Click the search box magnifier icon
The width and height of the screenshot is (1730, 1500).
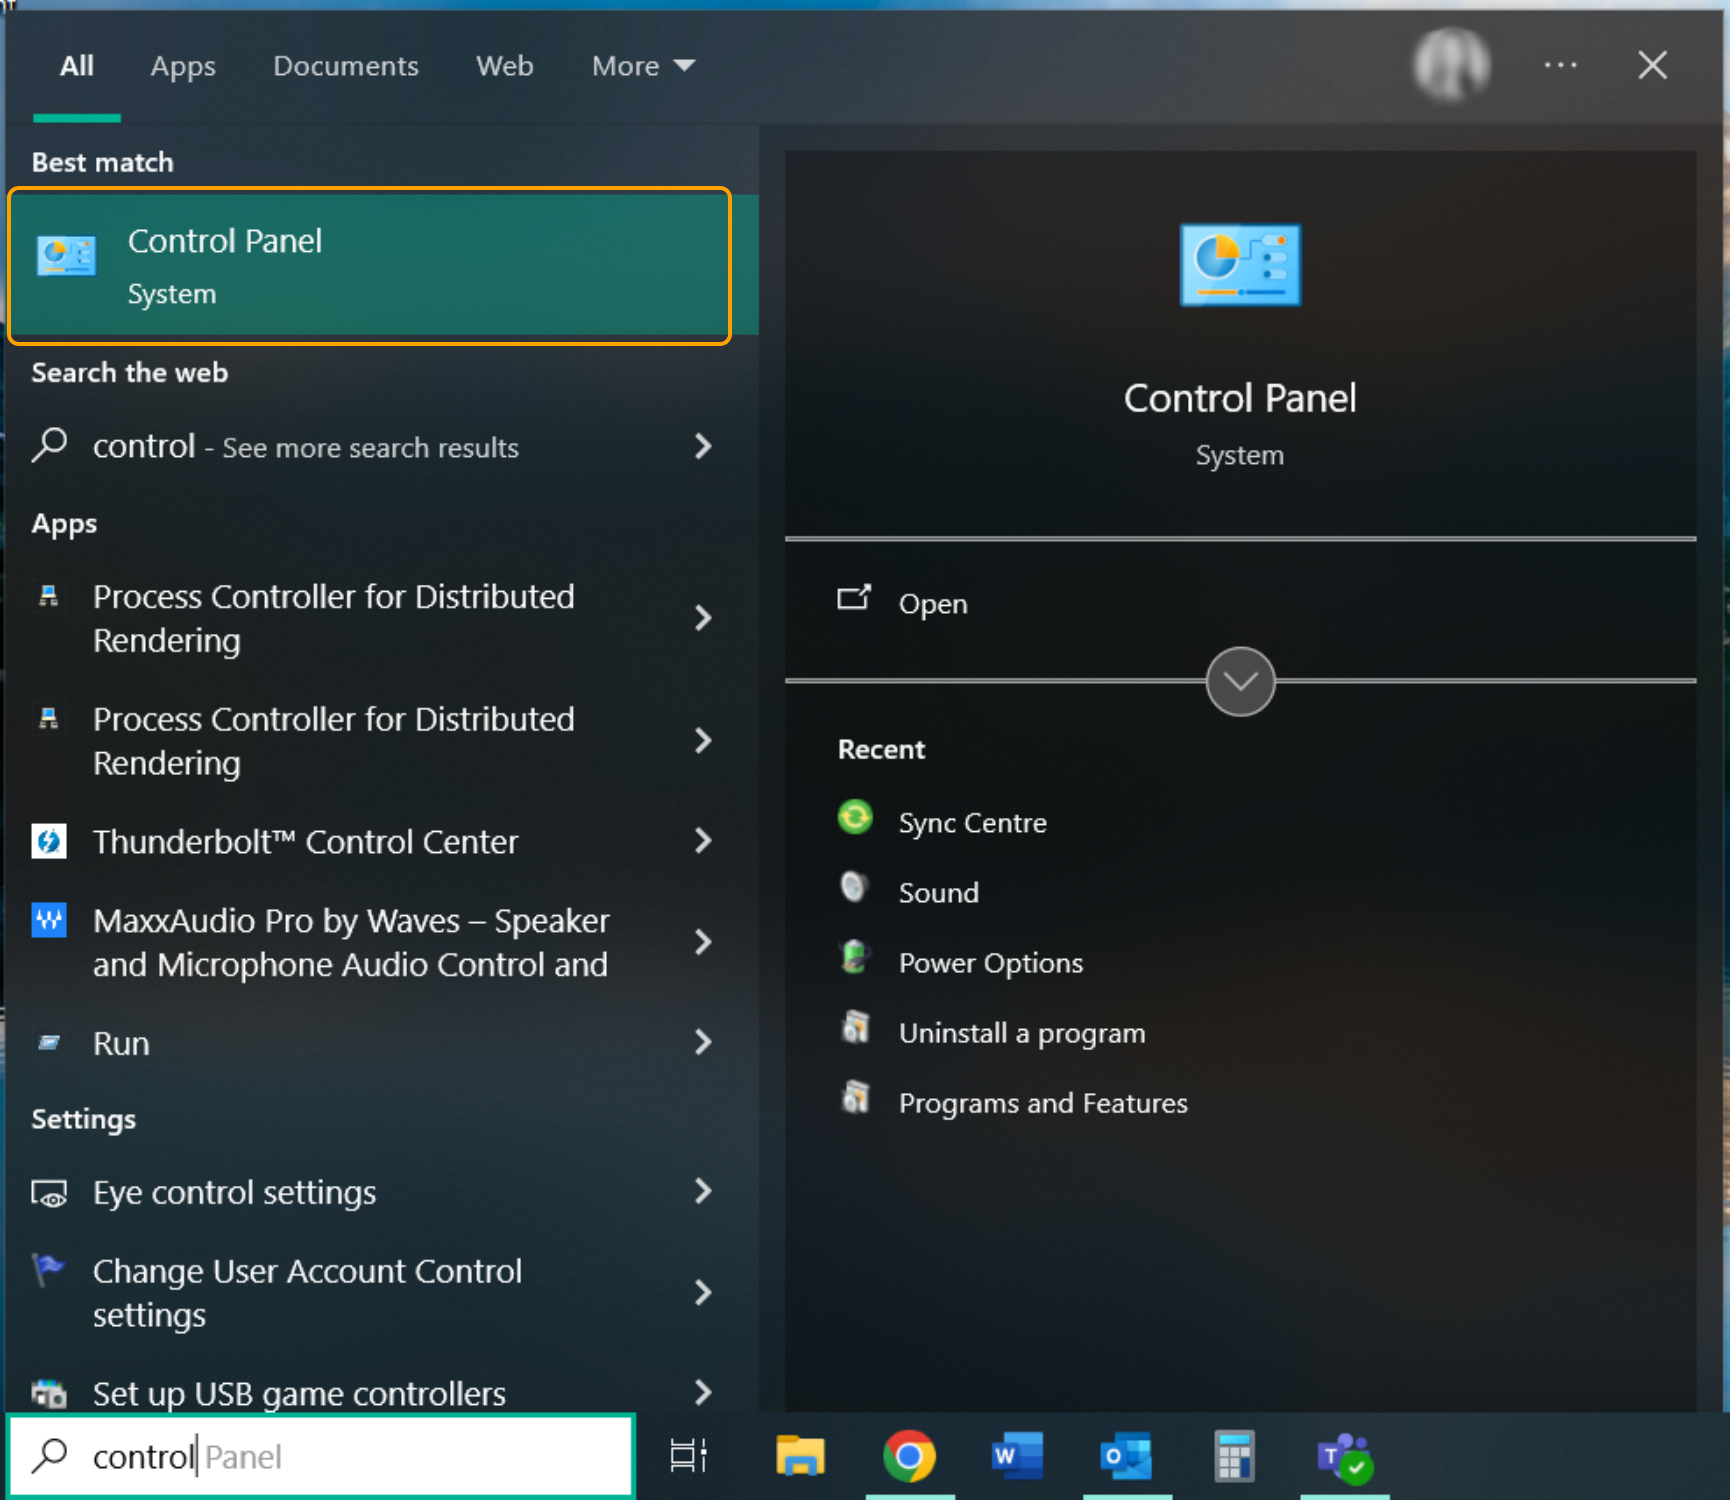tap(49, 1456)
